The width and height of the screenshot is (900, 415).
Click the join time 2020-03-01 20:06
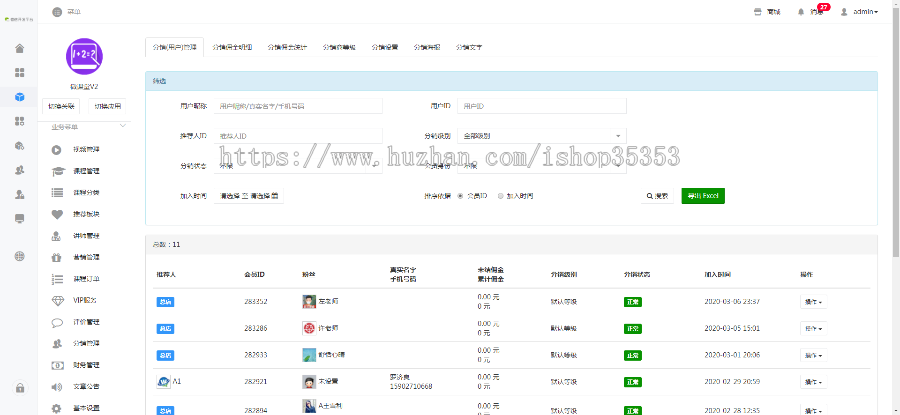(732, 355)
